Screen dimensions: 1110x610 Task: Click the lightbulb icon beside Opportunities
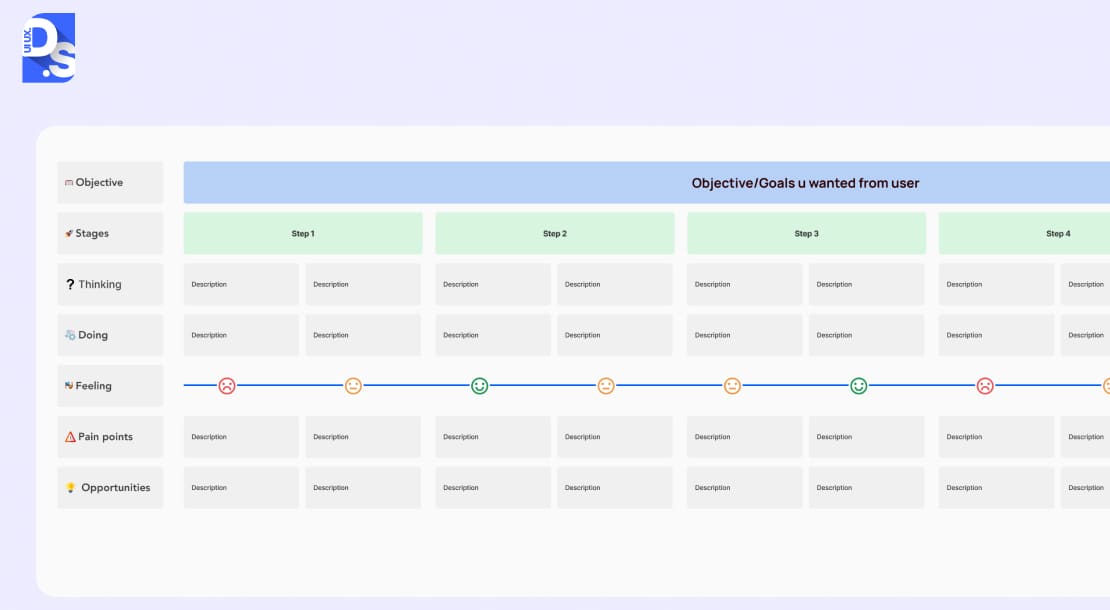pyautogui.click(x=70, y=488)
